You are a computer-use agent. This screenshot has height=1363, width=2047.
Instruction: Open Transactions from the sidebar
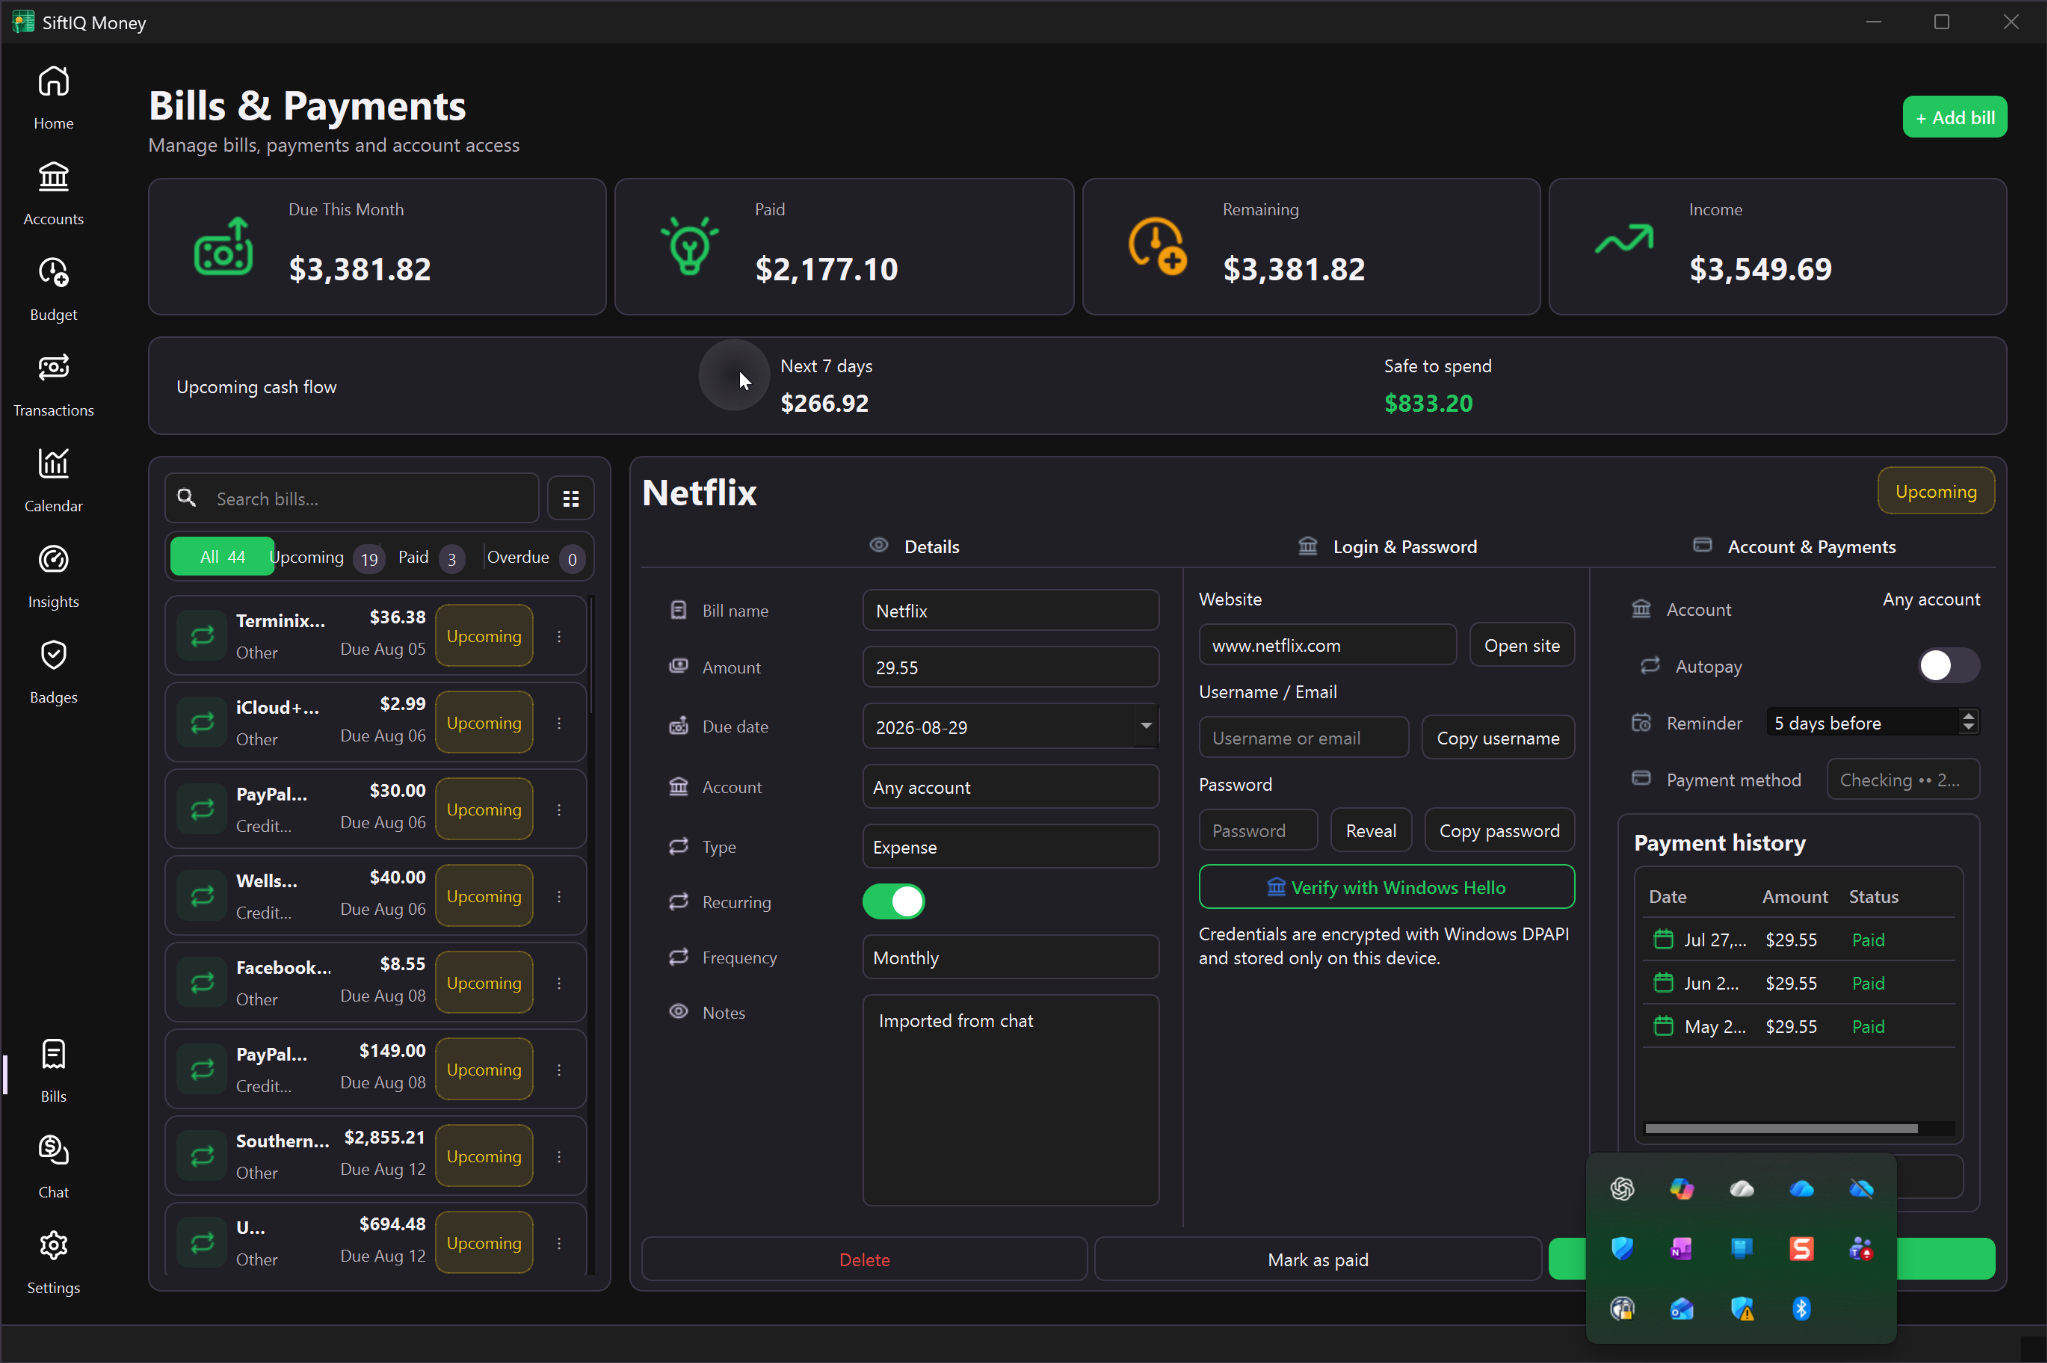pyautogui.click(x=53, y=386)
